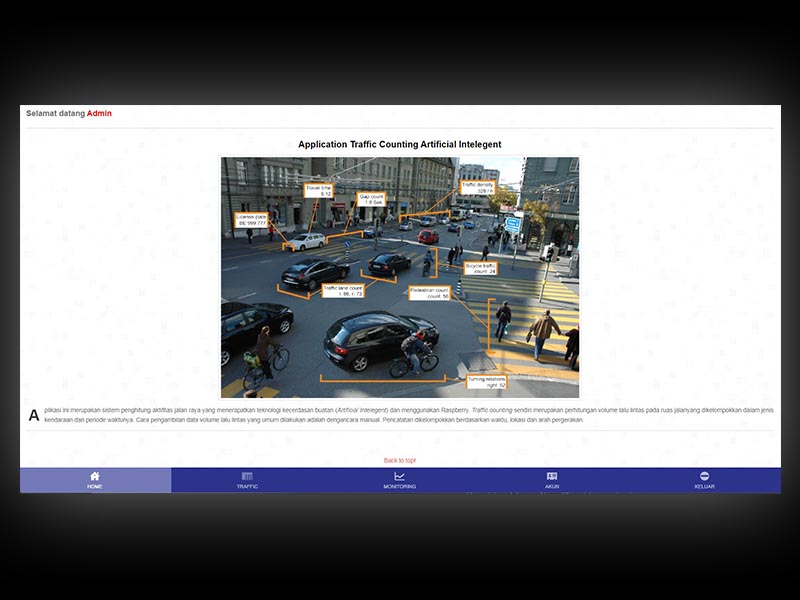Click the traffic intersection image
The image size is (800, 600).
(x=399, y=275)
